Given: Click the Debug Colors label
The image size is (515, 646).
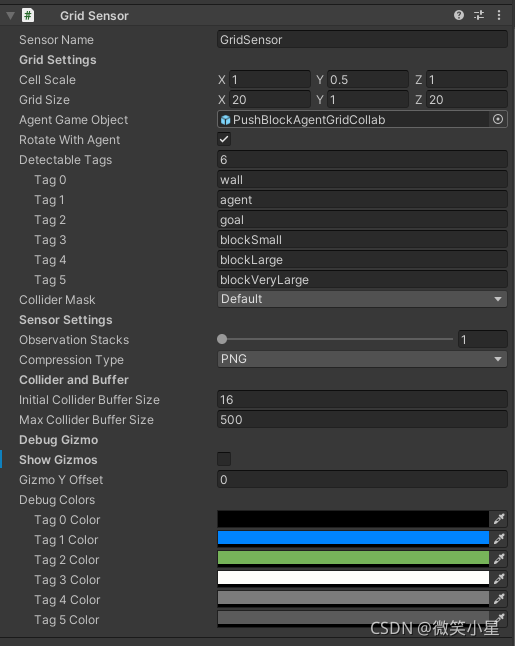Looking at the screenshot, I should 57,500.
